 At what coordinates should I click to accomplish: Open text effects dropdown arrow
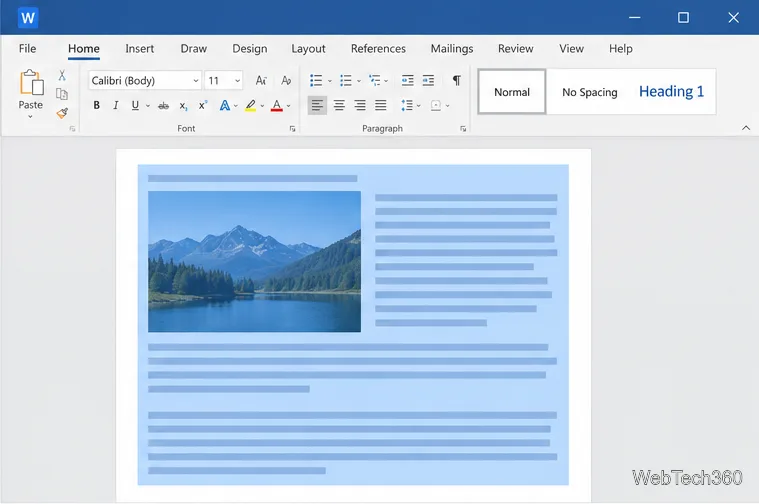click(x=236, y=106)
